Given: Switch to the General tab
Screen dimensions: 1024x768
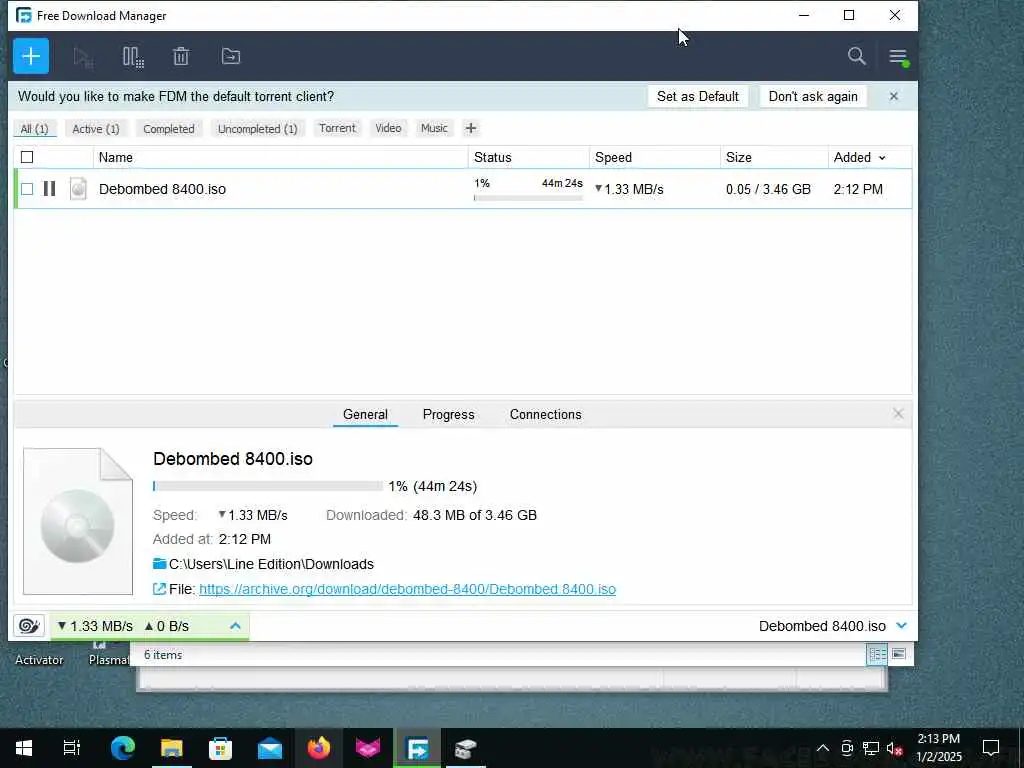Looking at the screenshot, I should pos(365,415).
